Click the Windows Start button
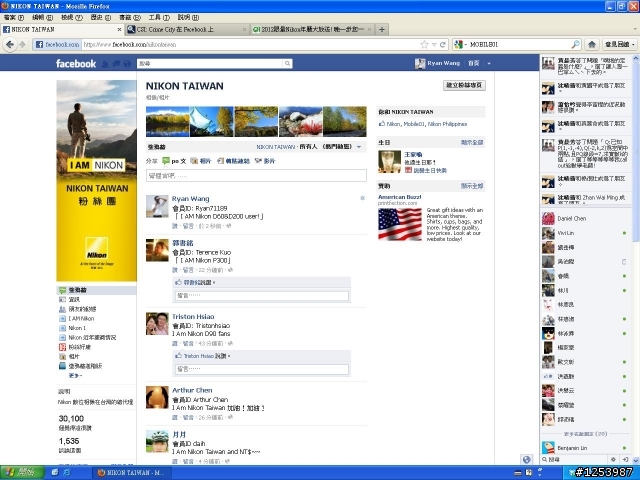 (22, 473)
